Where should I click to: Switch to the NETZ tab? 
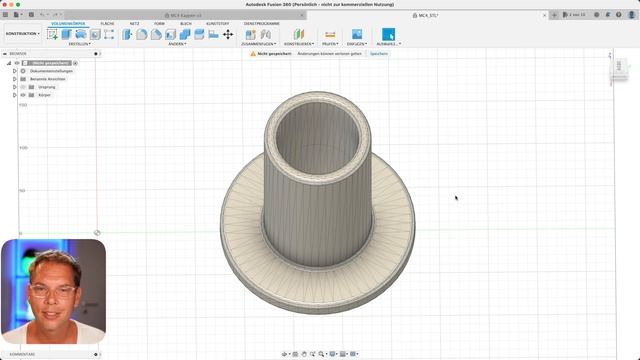(x=134, y=24)
